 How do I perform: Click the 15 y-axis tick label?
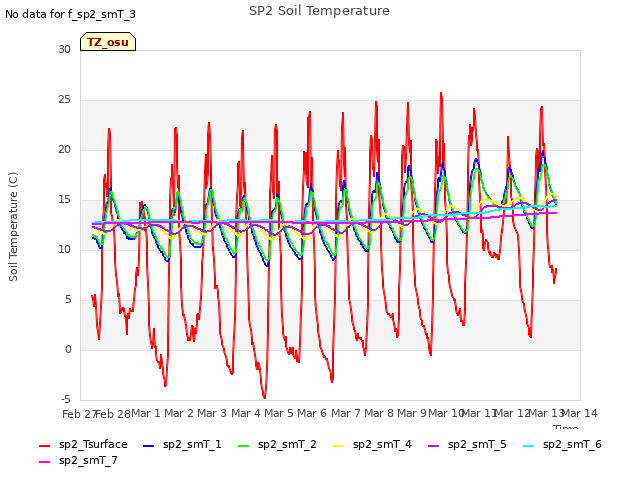tap(64, 200)
